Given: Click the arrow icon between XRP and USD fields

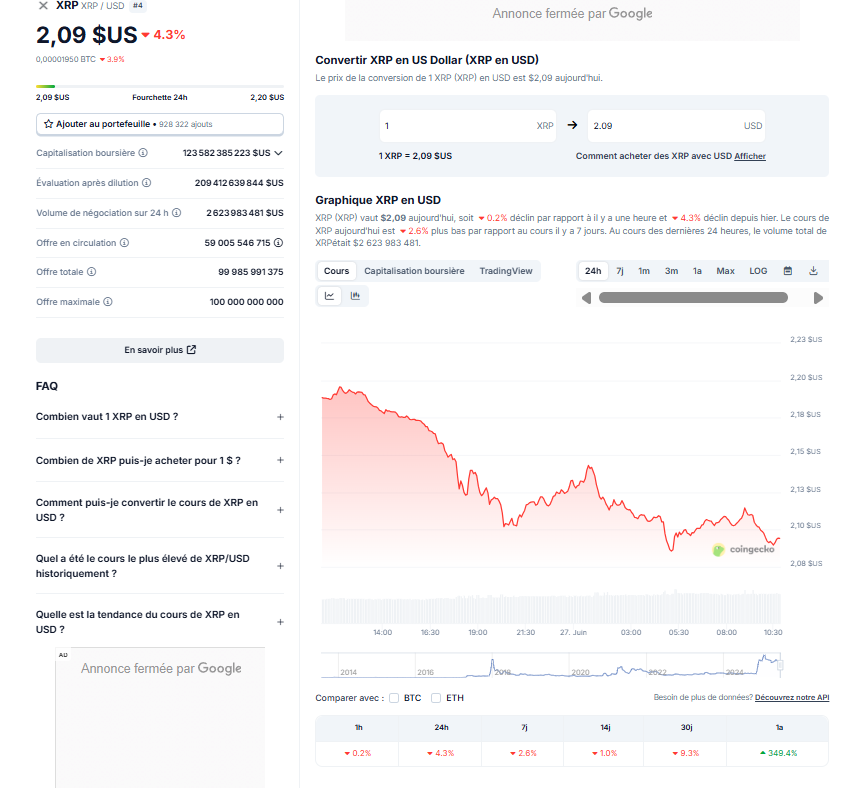Looking at the screenshot, I should pyautogui.click(x=572, y=125).
